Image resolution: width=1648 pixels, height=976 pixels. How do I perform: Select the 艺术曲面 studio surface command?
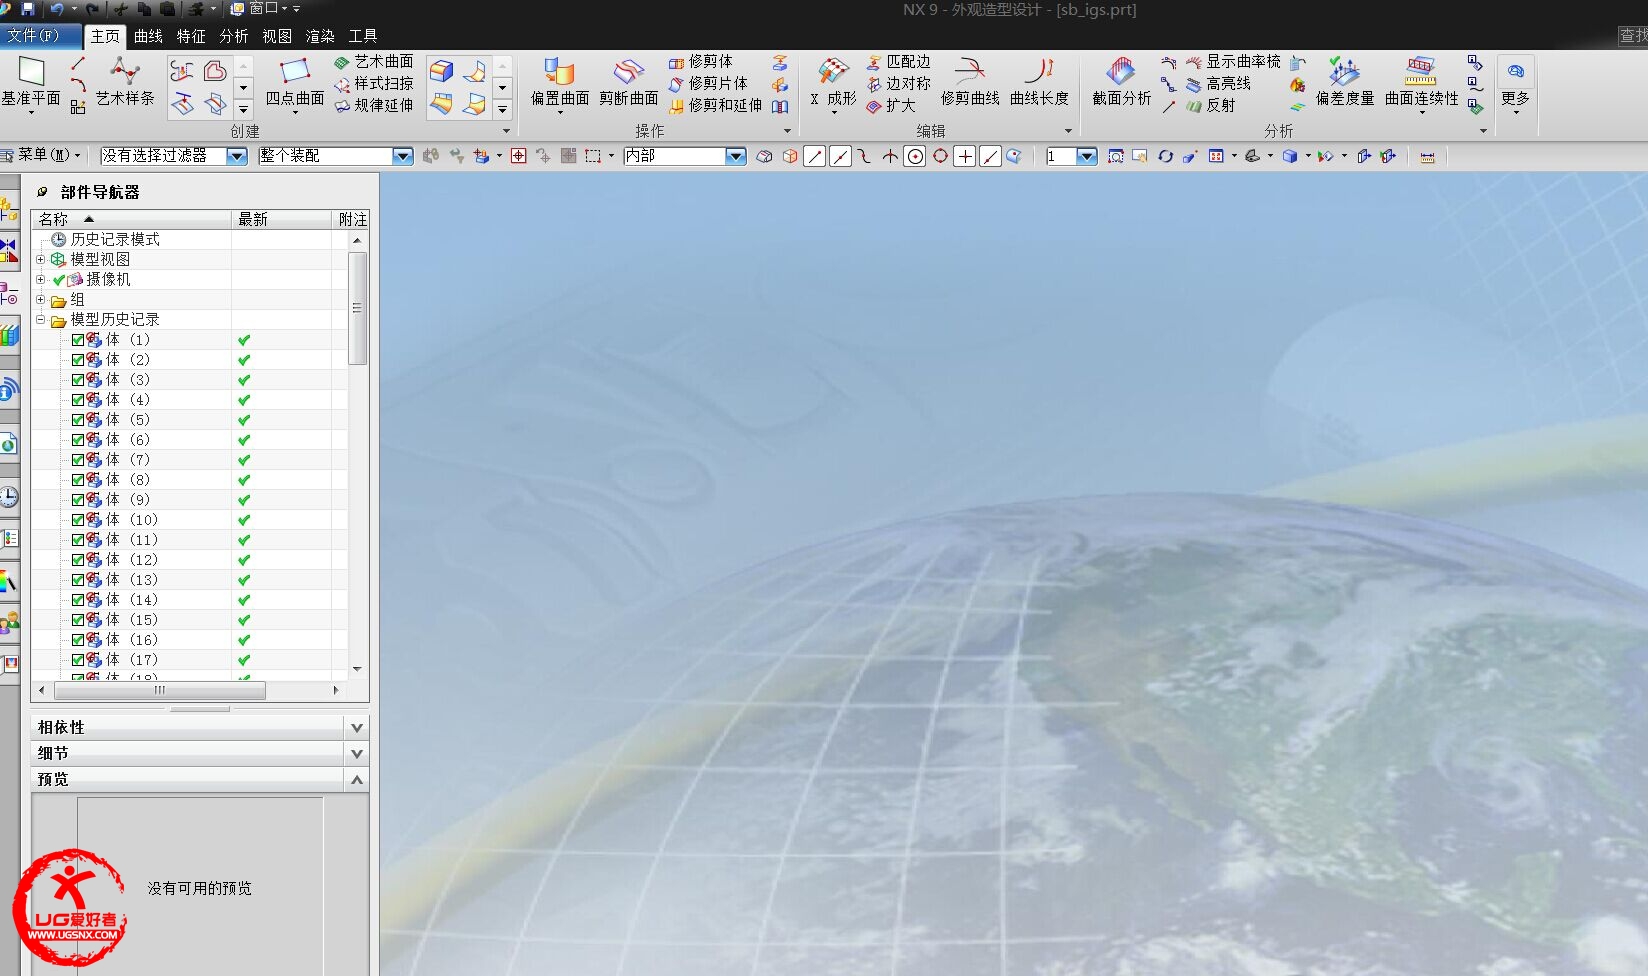374,62
